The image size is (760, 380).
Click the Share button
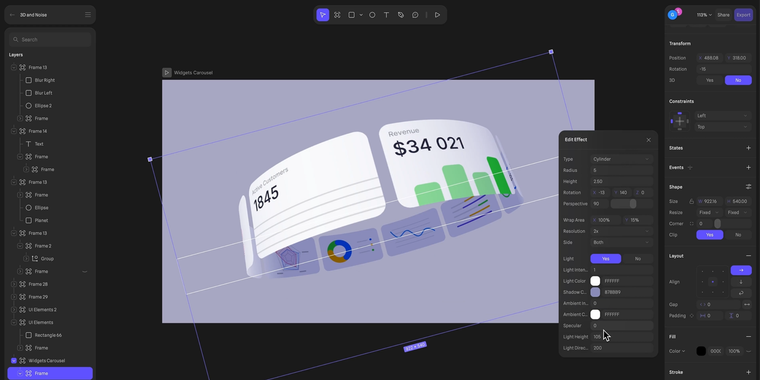point(723,15)
